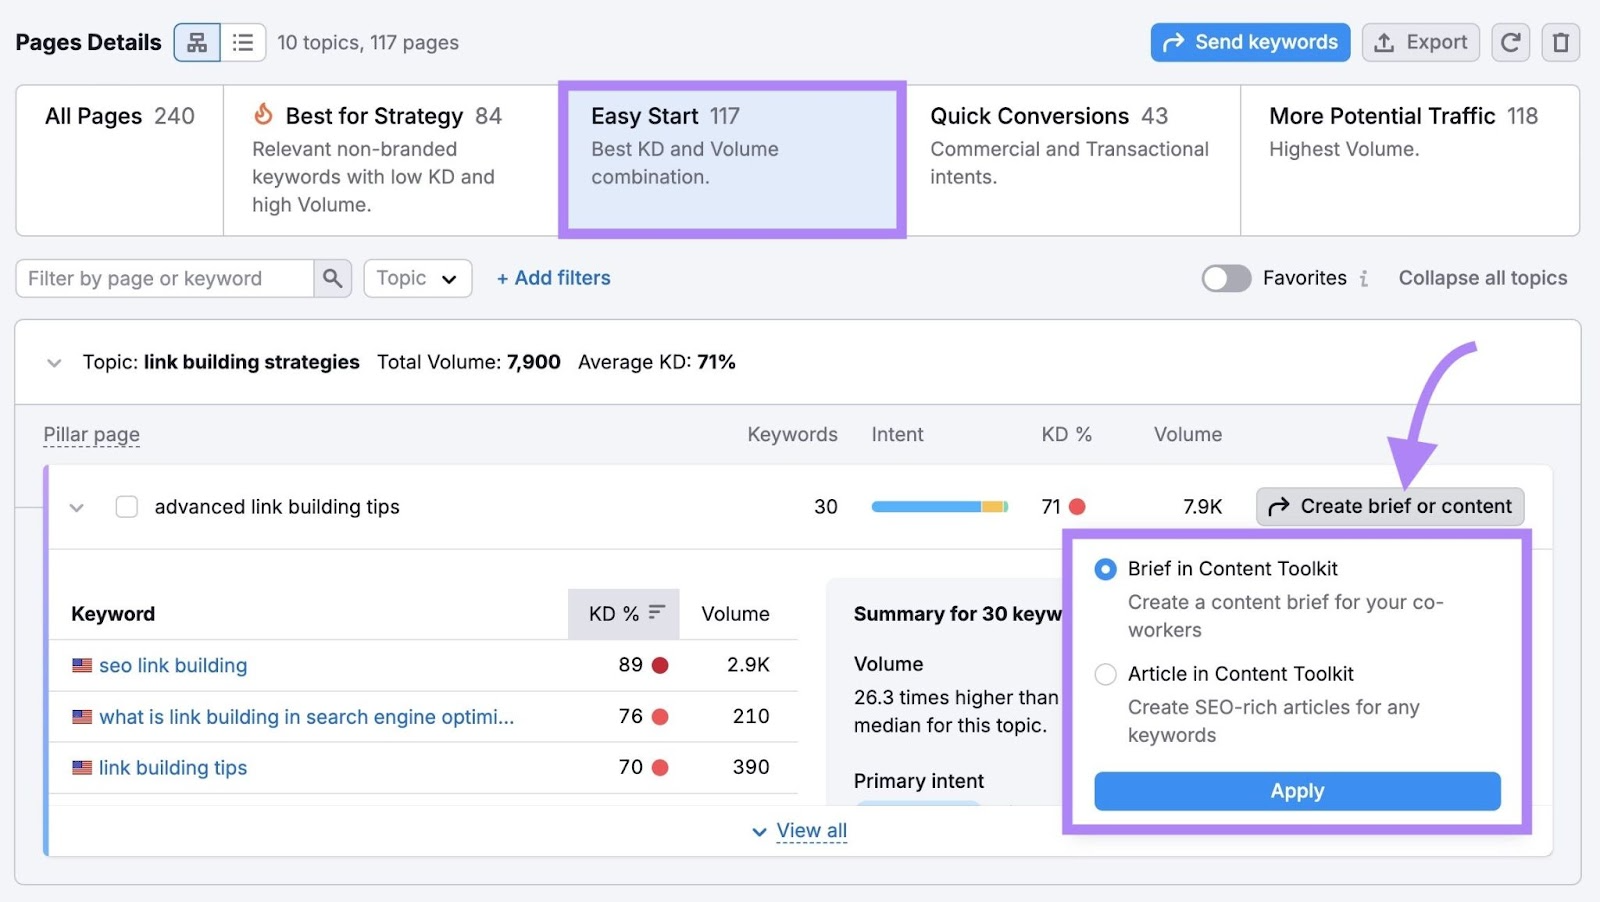Collapse the link building strategies topic
Viewport: 1600px width, 902px height.
(55, 362)
